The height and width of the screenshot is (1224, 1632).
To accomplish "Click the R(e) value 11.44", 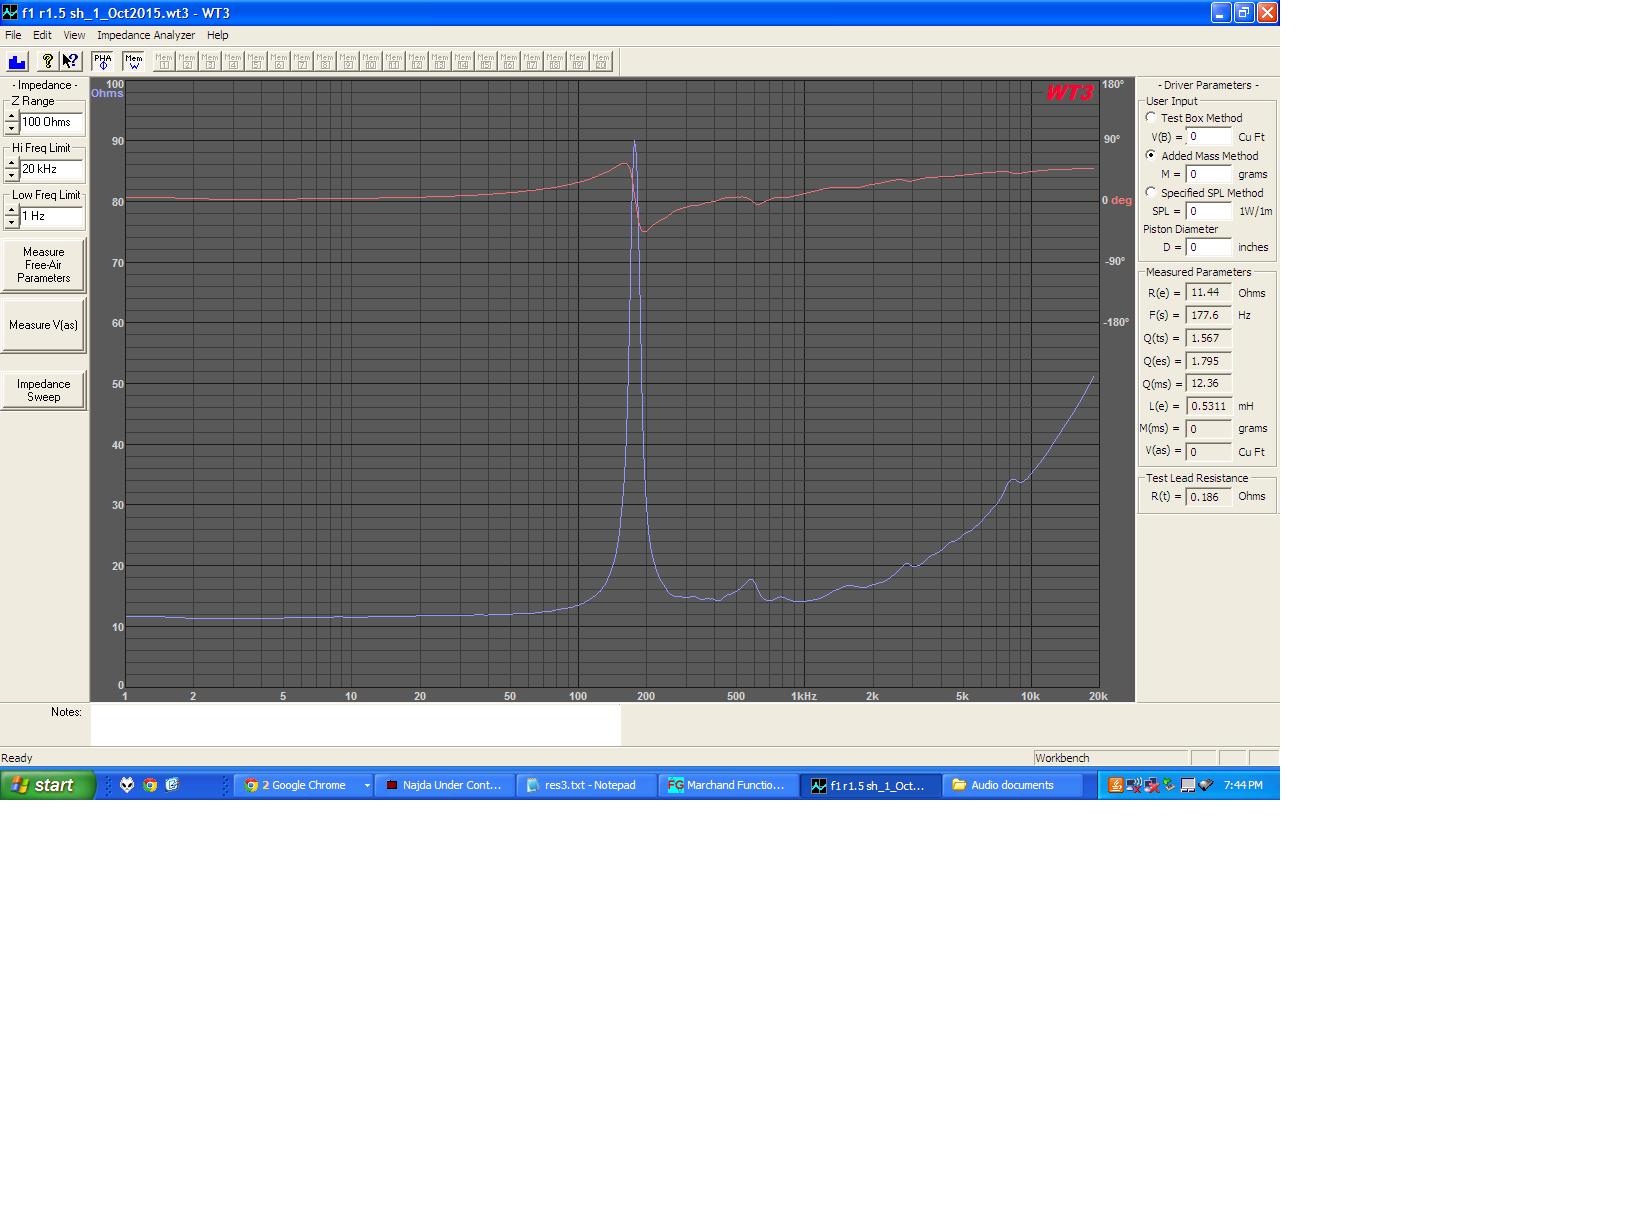I will [1208, 293].
